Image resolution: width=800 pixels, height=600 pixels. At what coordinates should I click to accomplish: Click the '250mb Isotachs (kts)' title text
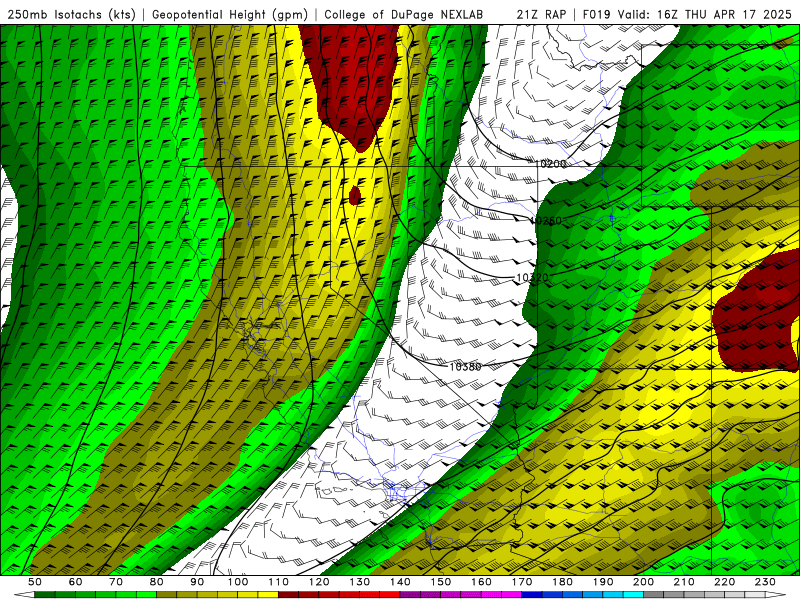pyautogui.click(x=71, y=14)
